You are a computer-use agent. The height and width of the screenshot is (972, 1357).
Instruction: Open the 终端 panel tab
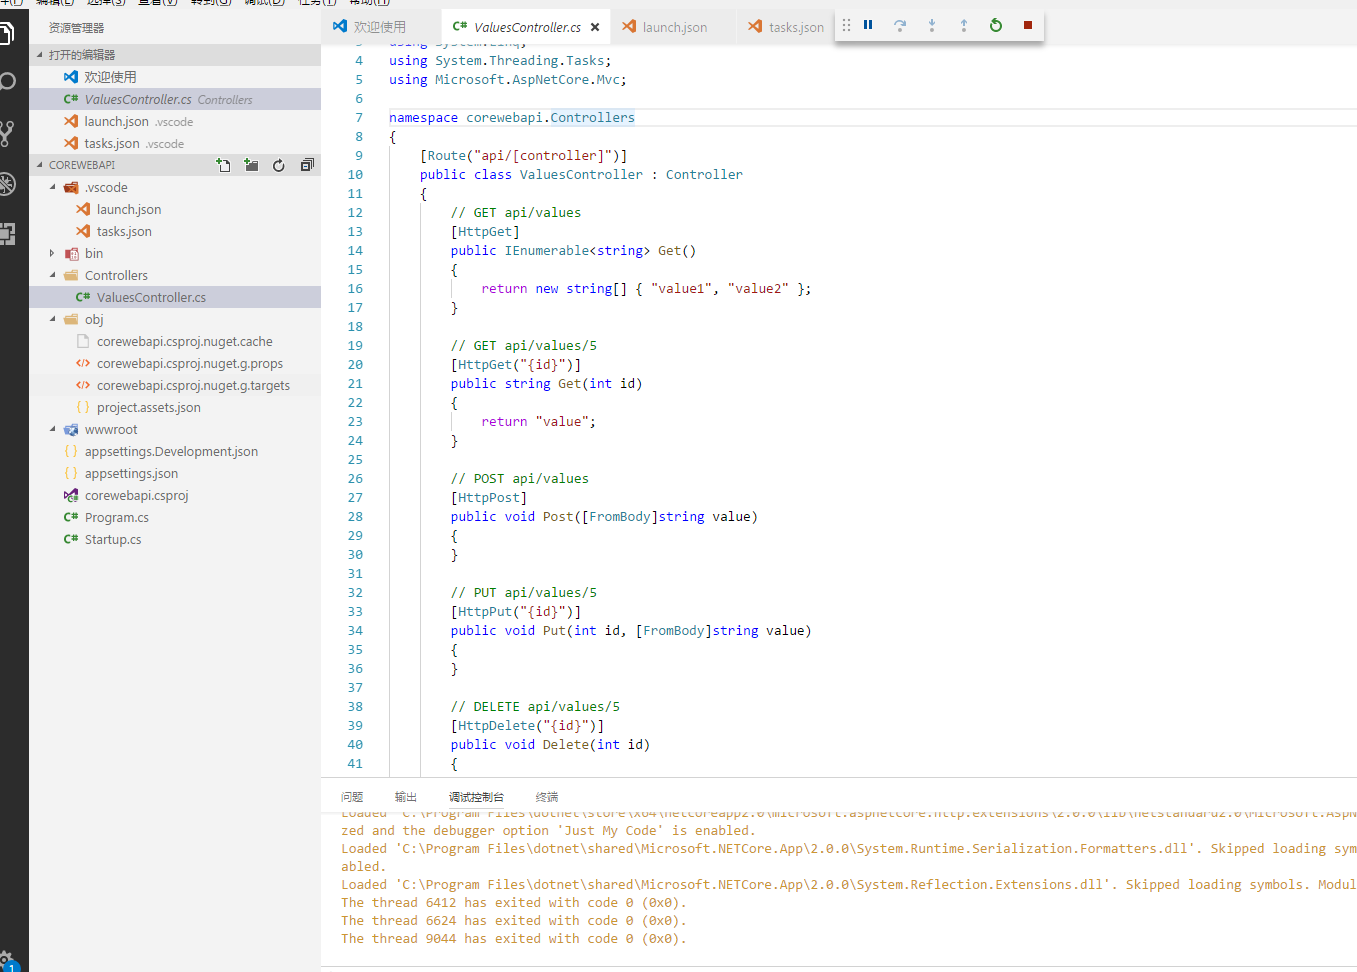click(547, 797)
